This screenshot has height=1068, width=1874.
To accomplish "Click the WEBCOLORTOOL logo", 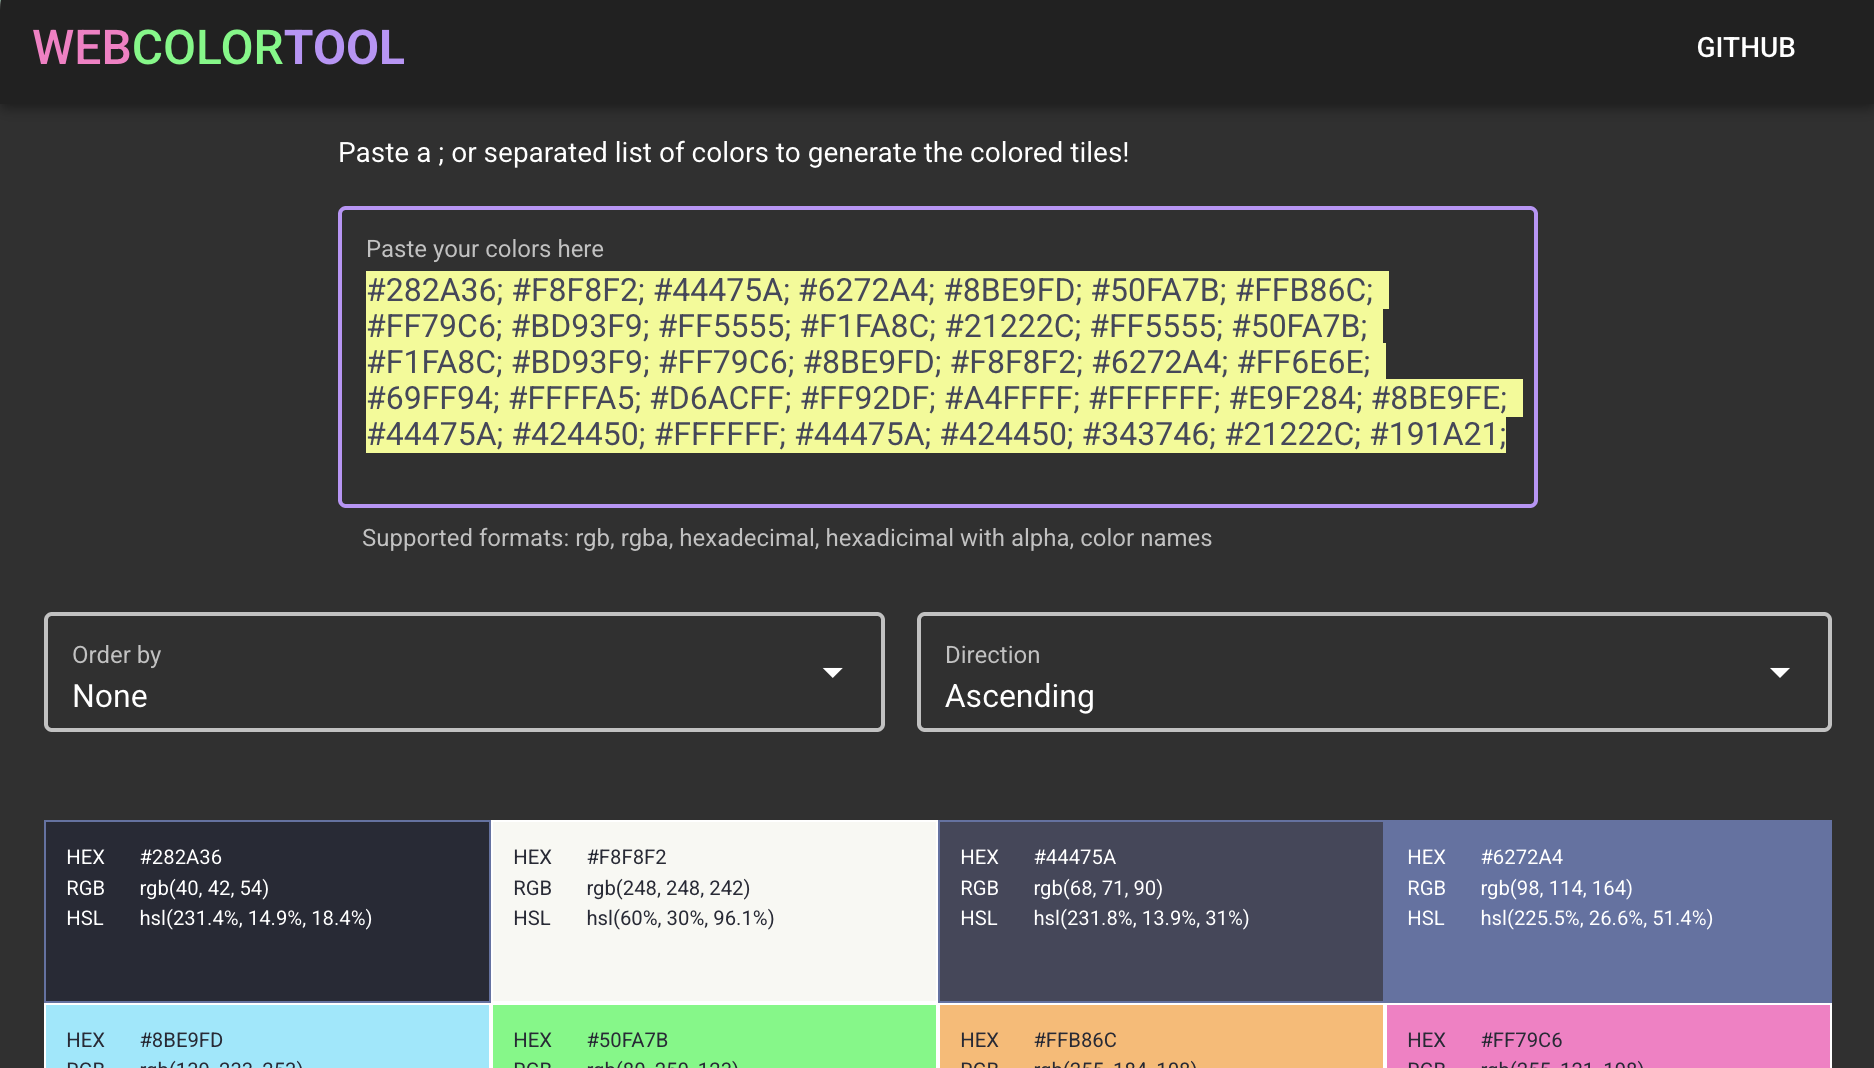I will [x=218, y=48].
